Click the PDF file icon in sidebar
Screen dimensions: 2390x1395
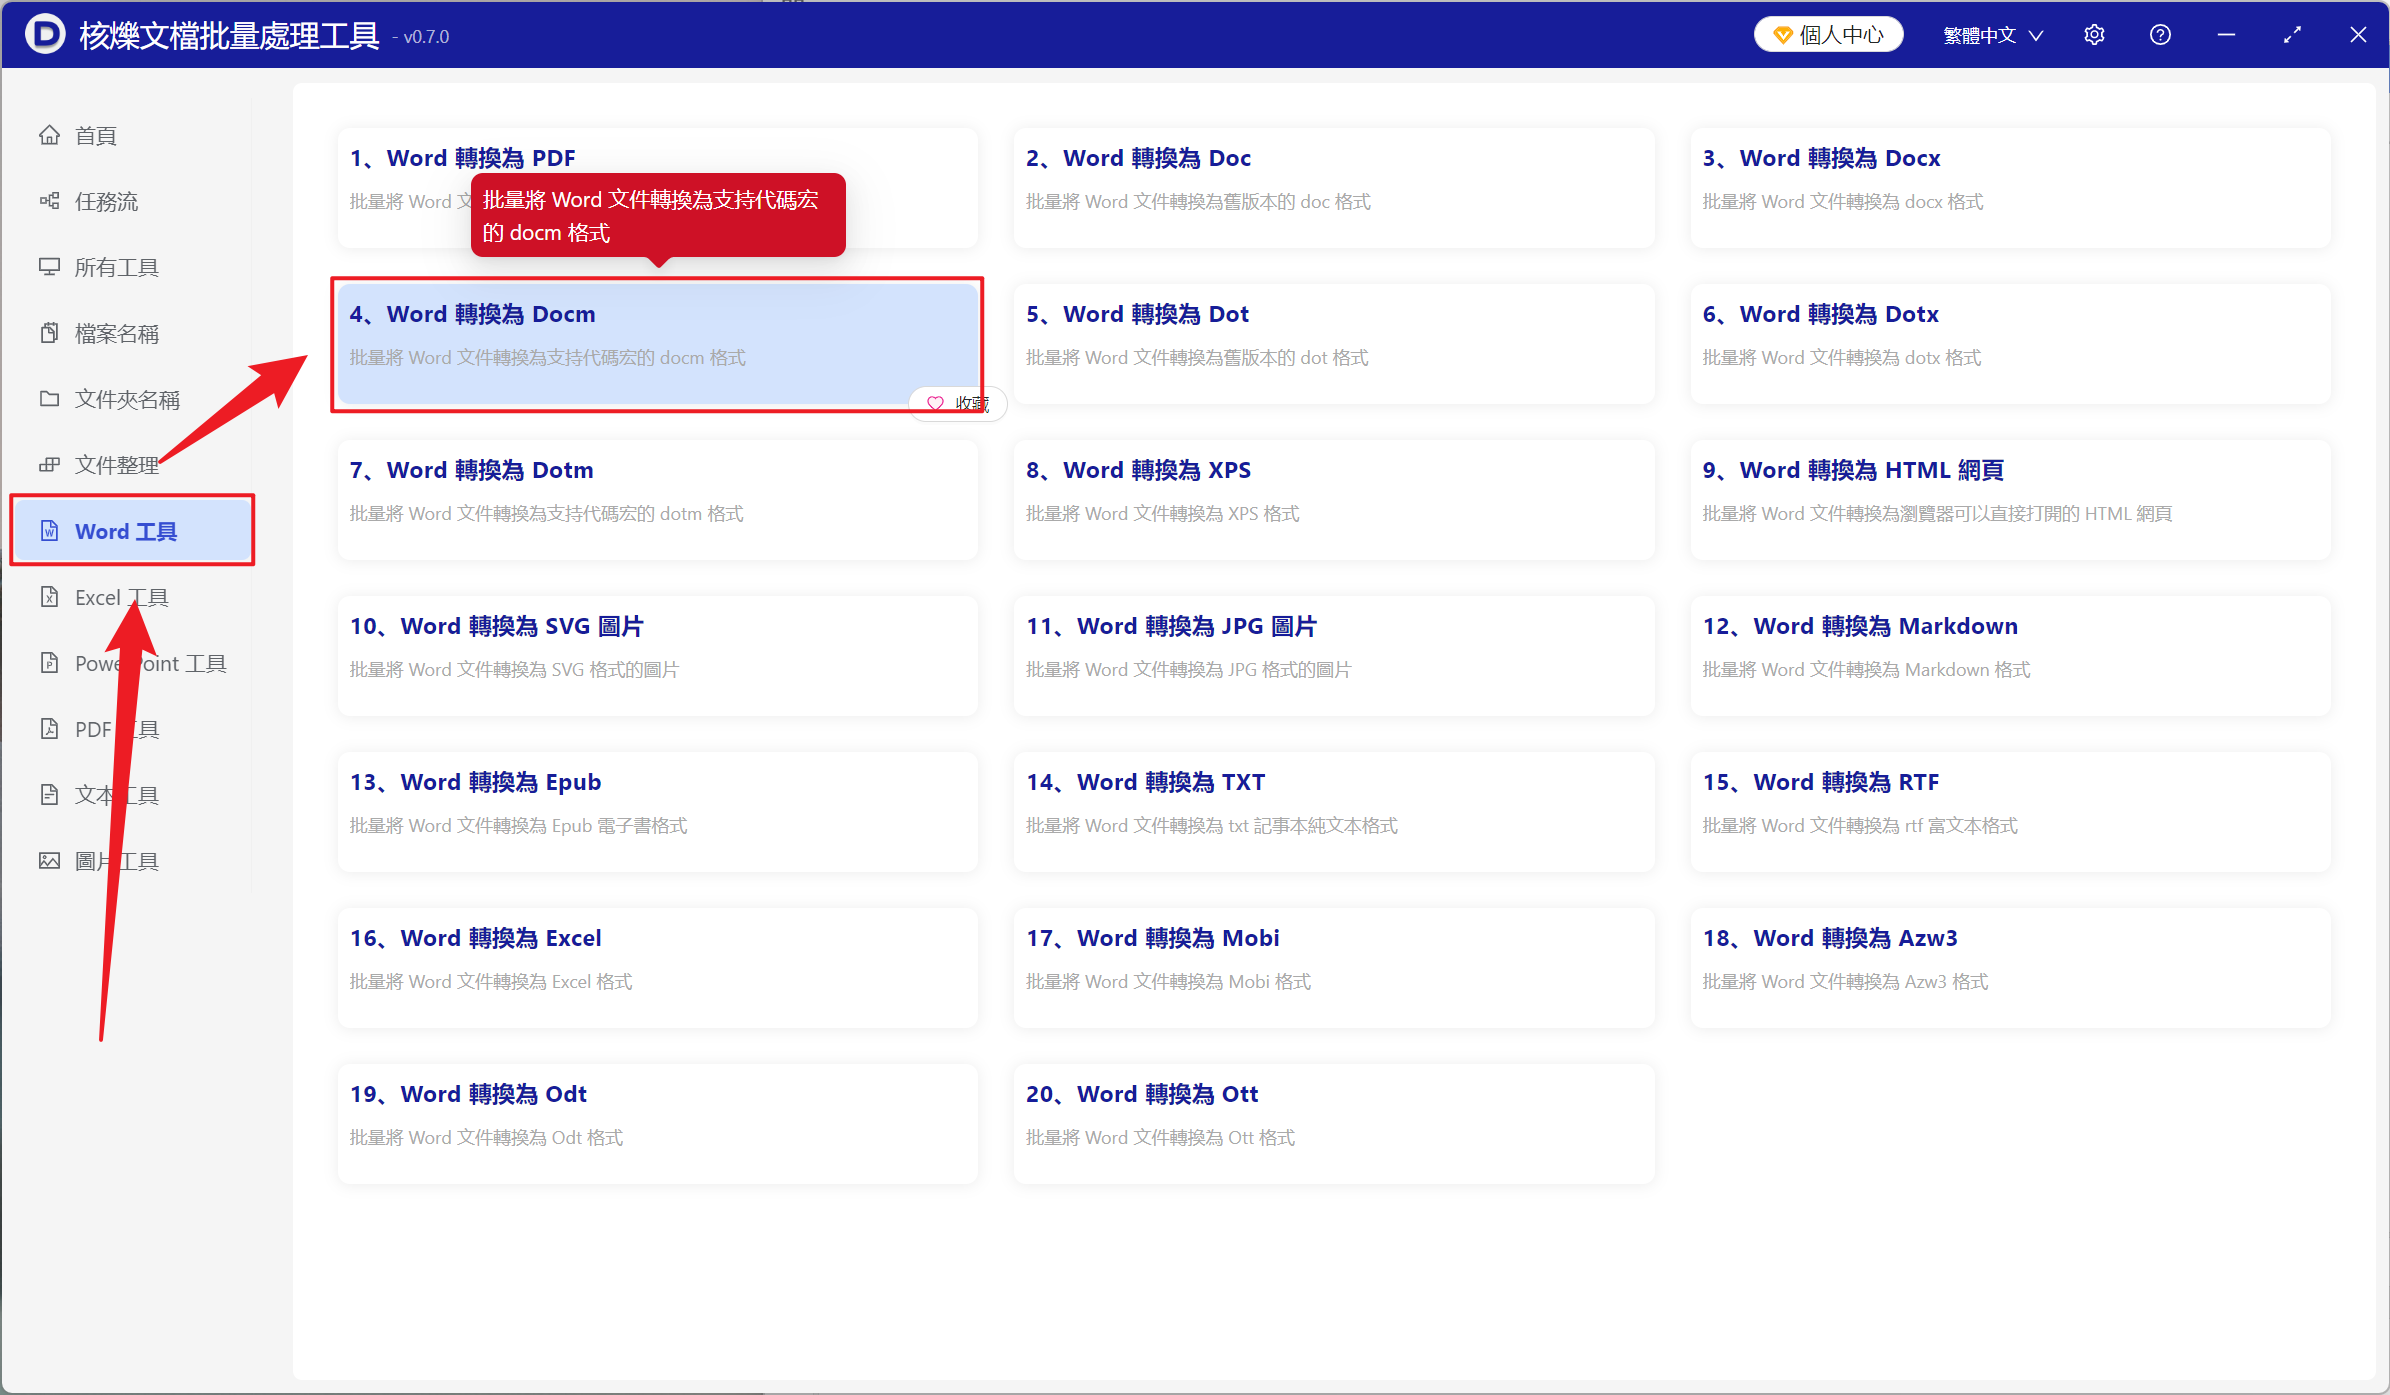pyautogui.click(x=49, y=729)
